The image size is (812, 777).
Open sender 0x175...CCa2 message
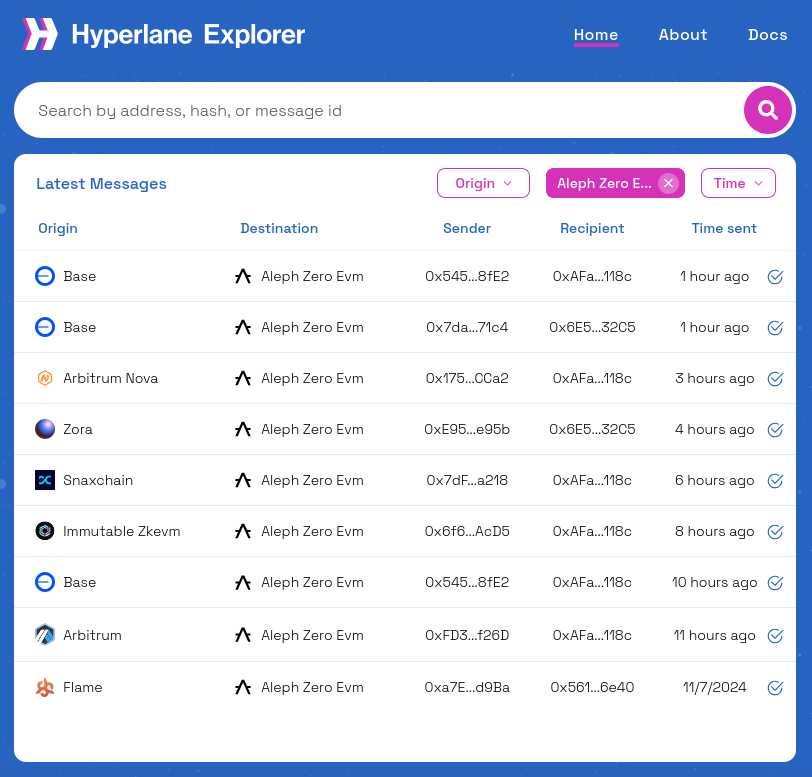click(467, 379)
